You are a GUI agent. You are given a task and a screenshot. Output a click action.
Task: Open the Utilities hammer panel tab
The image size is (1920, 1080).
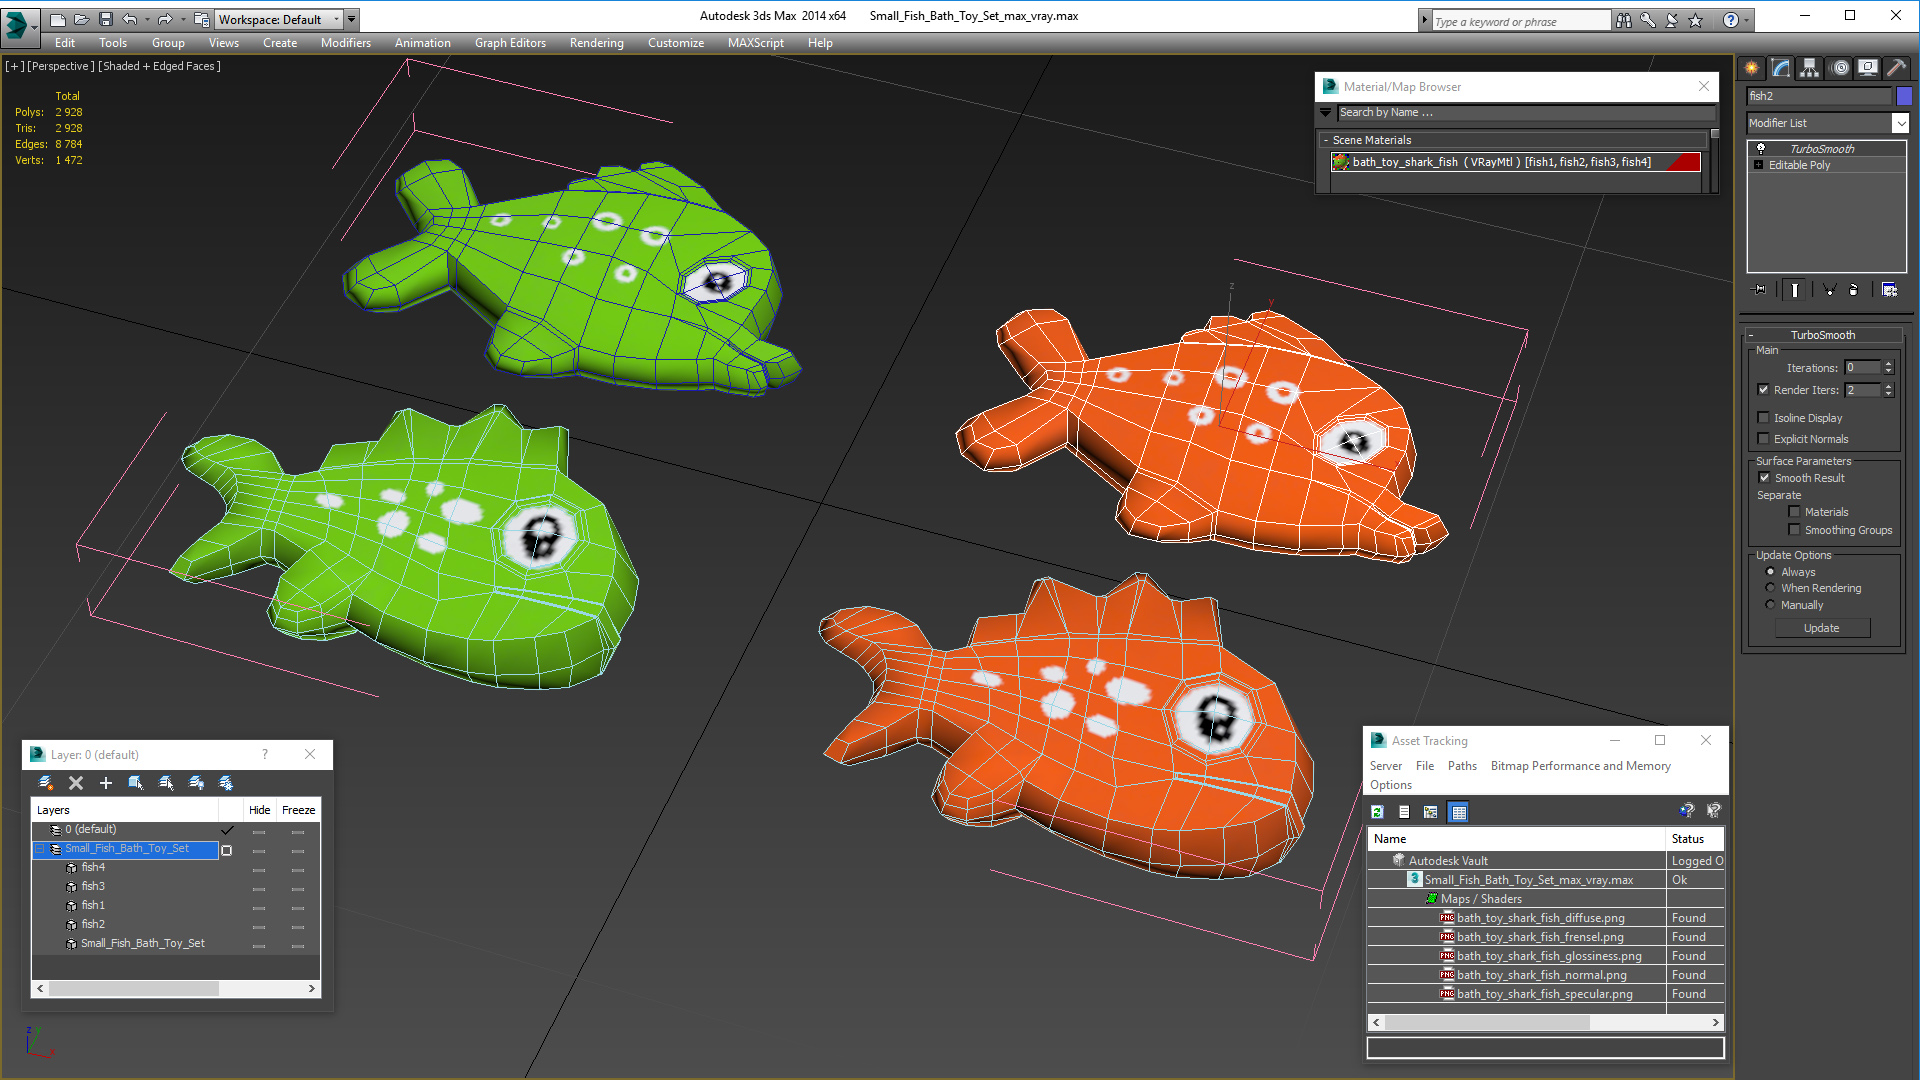point(1896,68)
